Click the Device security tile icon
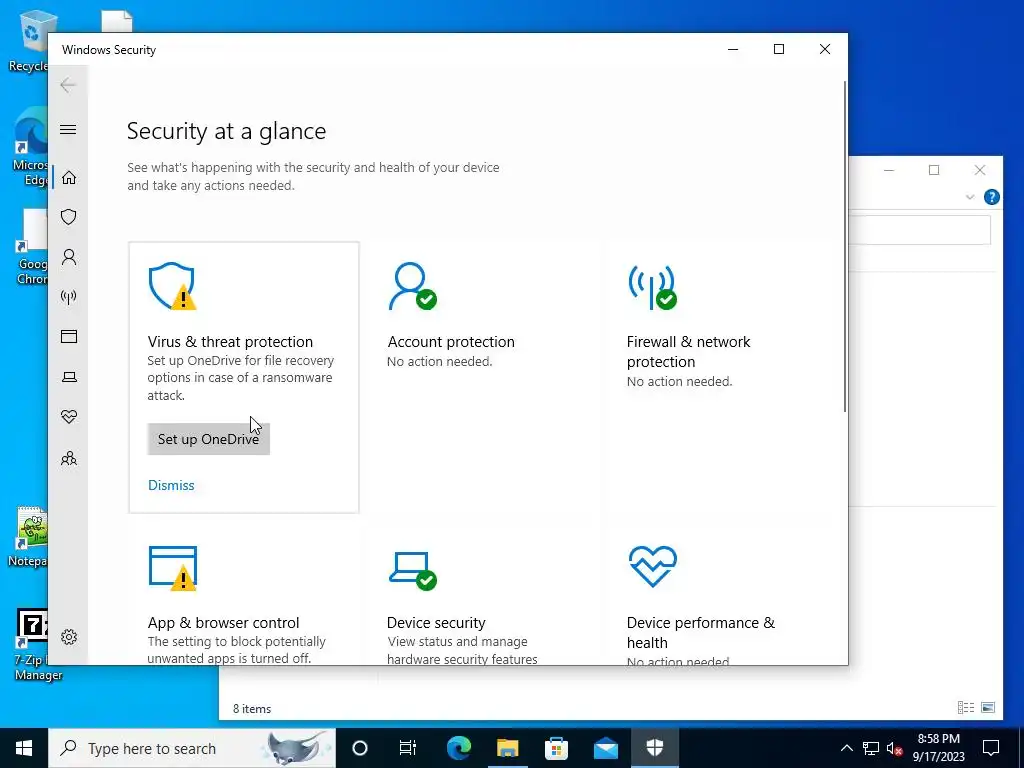1024x768 pixels. 412,570
